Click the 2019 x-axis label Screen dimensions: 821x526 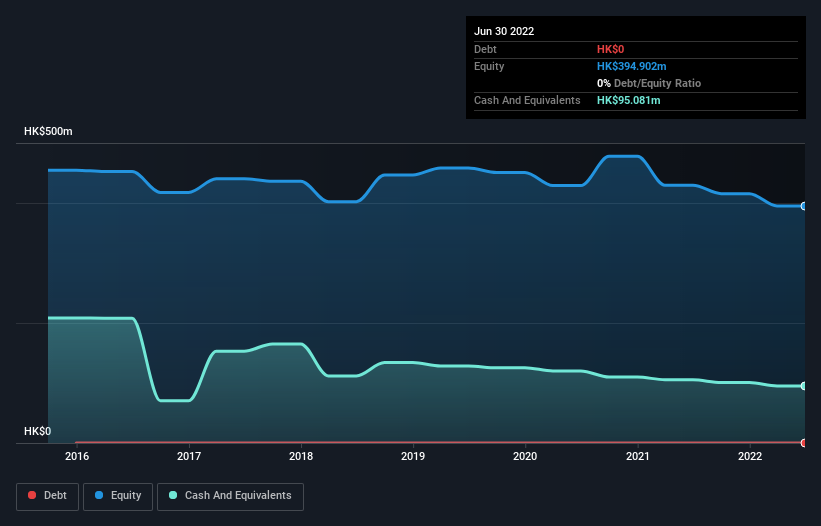click(413, 456)
